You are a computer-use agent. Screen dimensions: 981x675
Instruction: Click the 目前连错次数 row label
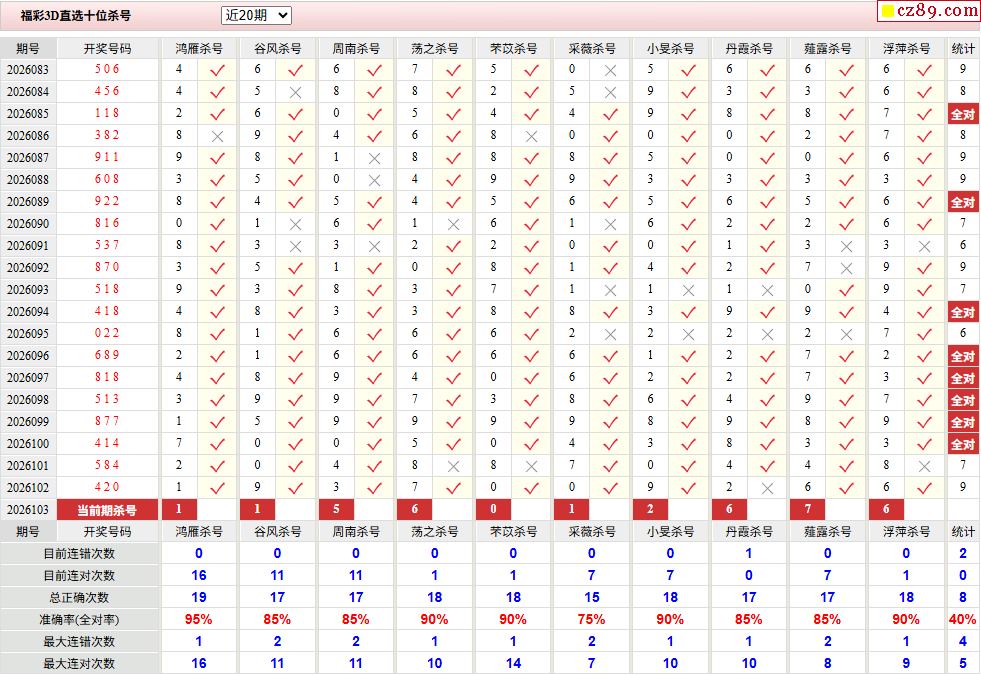tap(79, 554)
